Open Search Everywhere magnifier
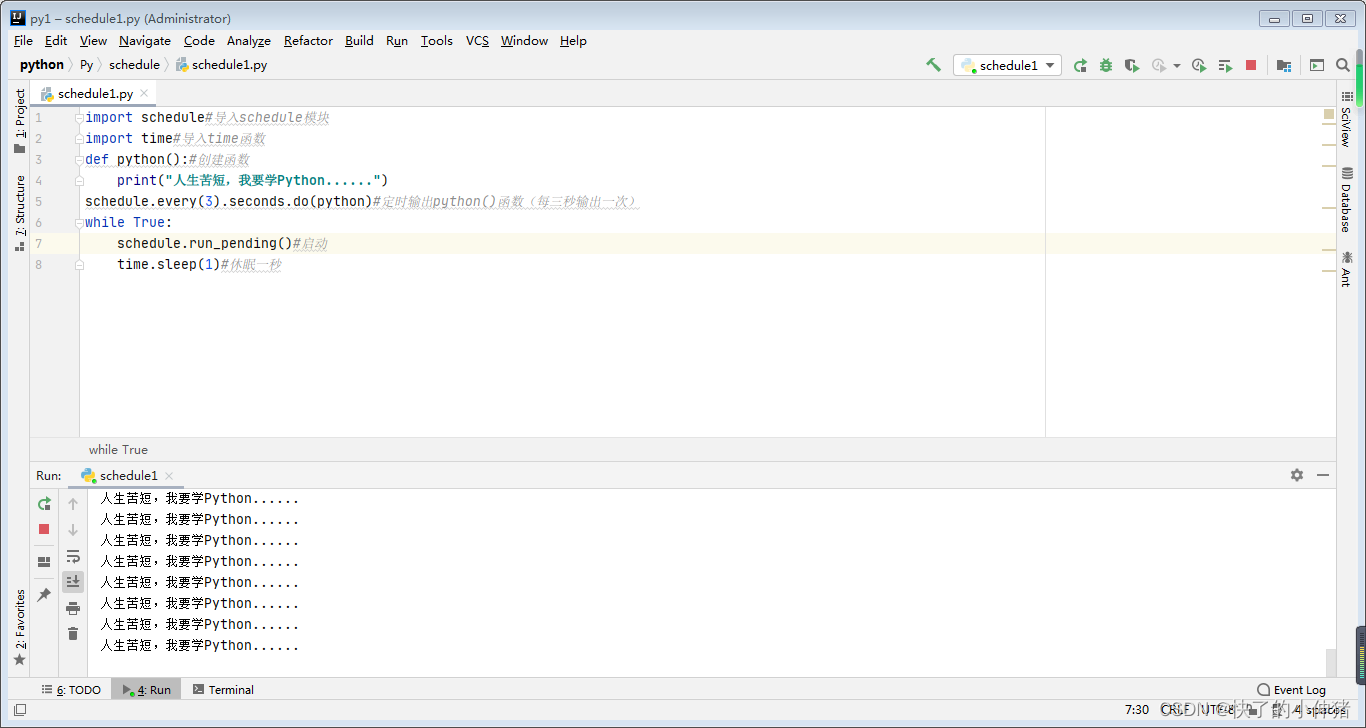The width and height of the screenshot is (1366, 728). click(x=1343, y=65)
